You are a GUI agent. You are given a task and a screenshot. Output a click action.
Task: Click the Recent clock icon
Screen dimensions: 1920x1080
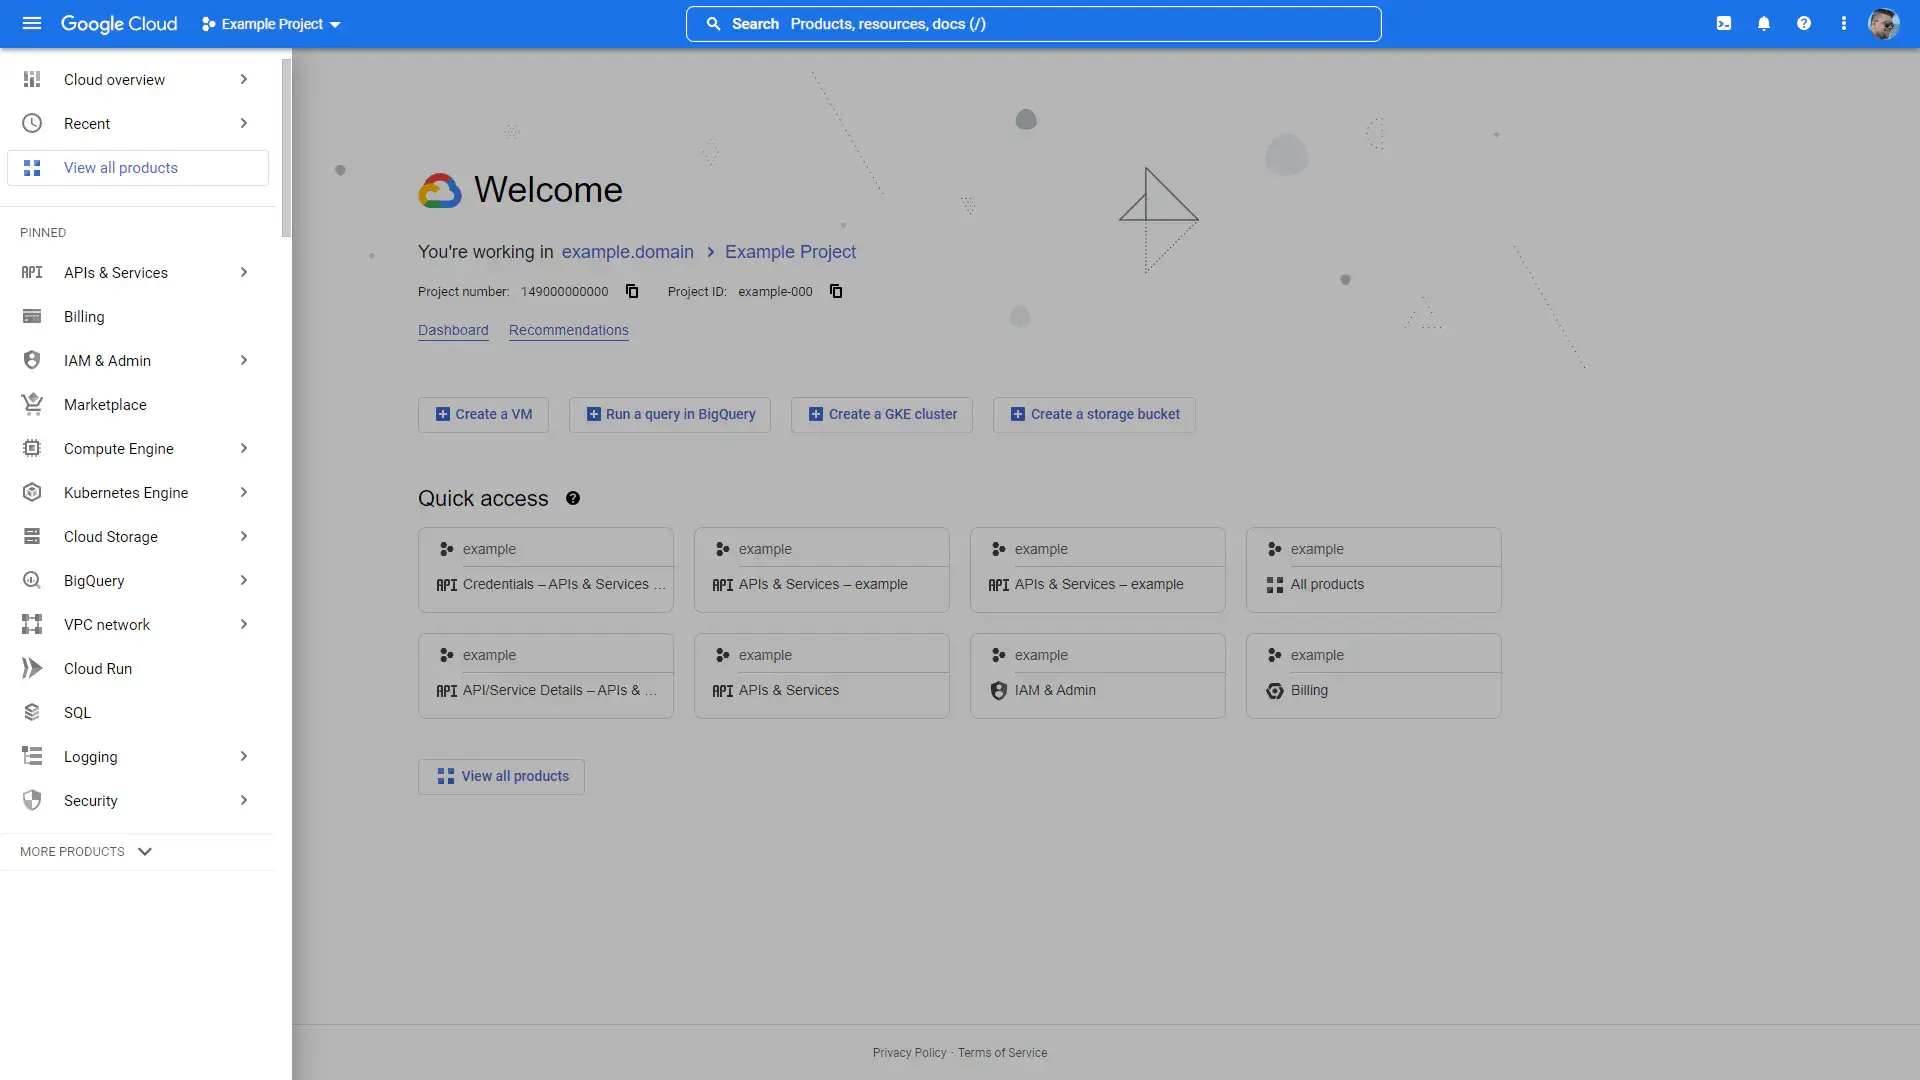32,123
